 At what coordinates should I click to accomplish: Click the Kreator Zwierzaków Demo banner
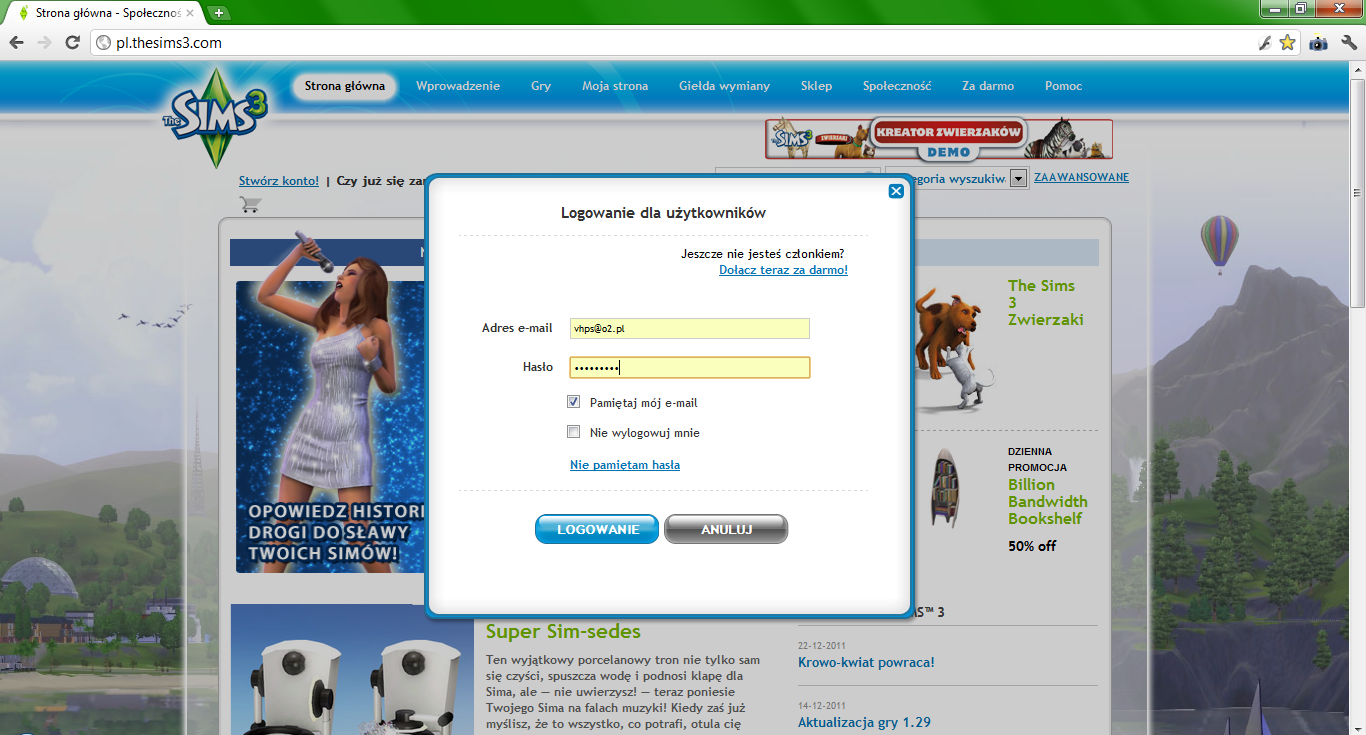tap(939, 139)
